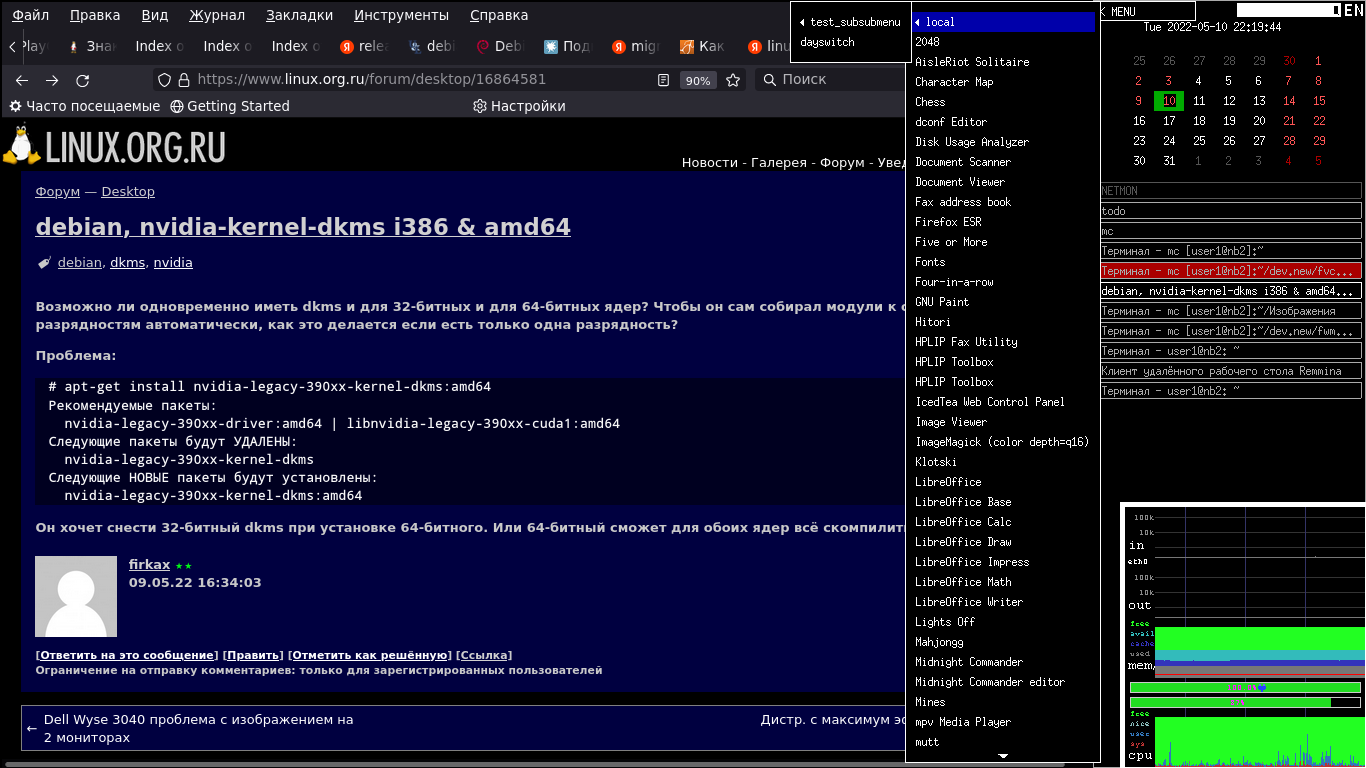Launch mpv Media Player from menu
1366x768 pixels.
pyautogui.click(x=1003, y=722)
